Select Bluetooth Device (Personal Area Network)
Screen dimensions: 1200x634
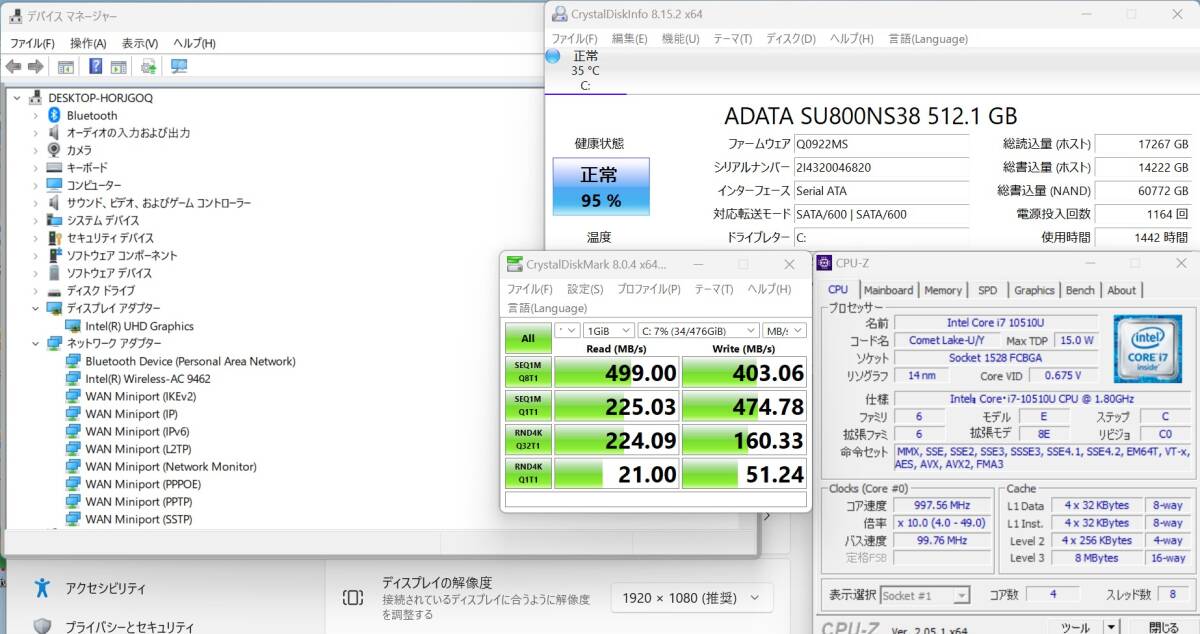pyautogui.click(x=190, y=361)
